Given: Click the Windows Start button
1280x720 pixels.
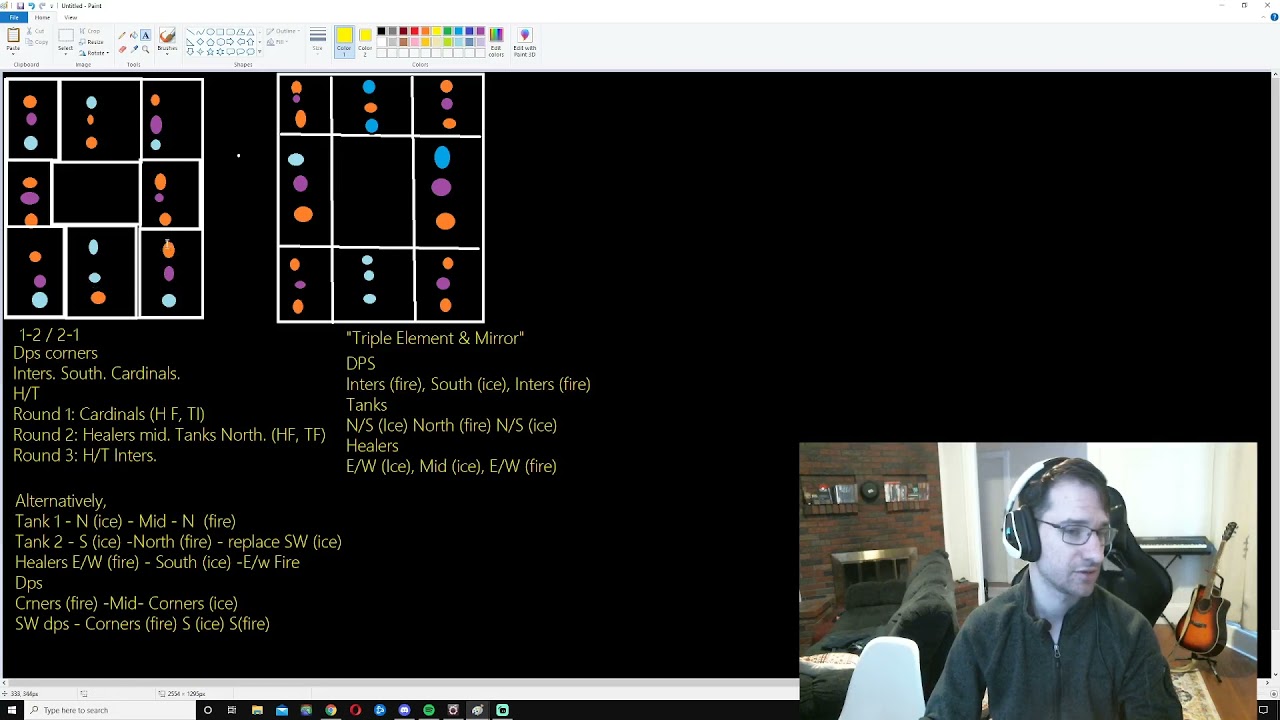Looking at the screenshot, I should click(x=12, y=710).
